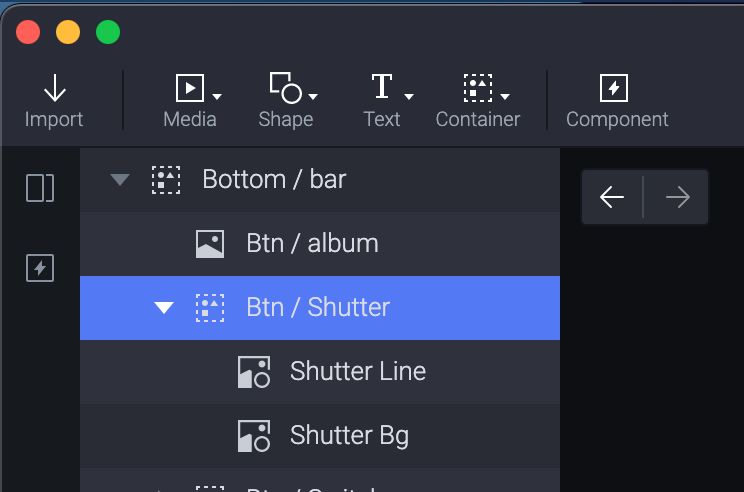The image size is (744, 492).
Task: Open the components panel lightning icon
Action: [x=40, y=268]
